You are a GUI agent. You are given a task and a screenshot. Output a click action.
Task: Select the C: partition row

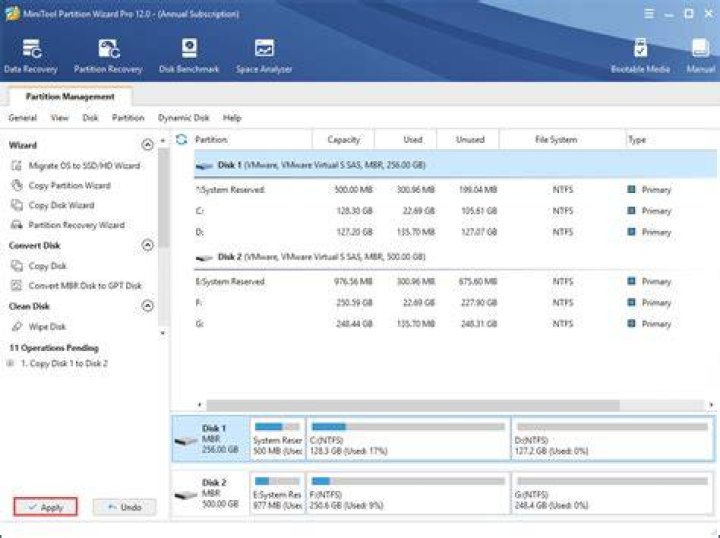[455, 211]
